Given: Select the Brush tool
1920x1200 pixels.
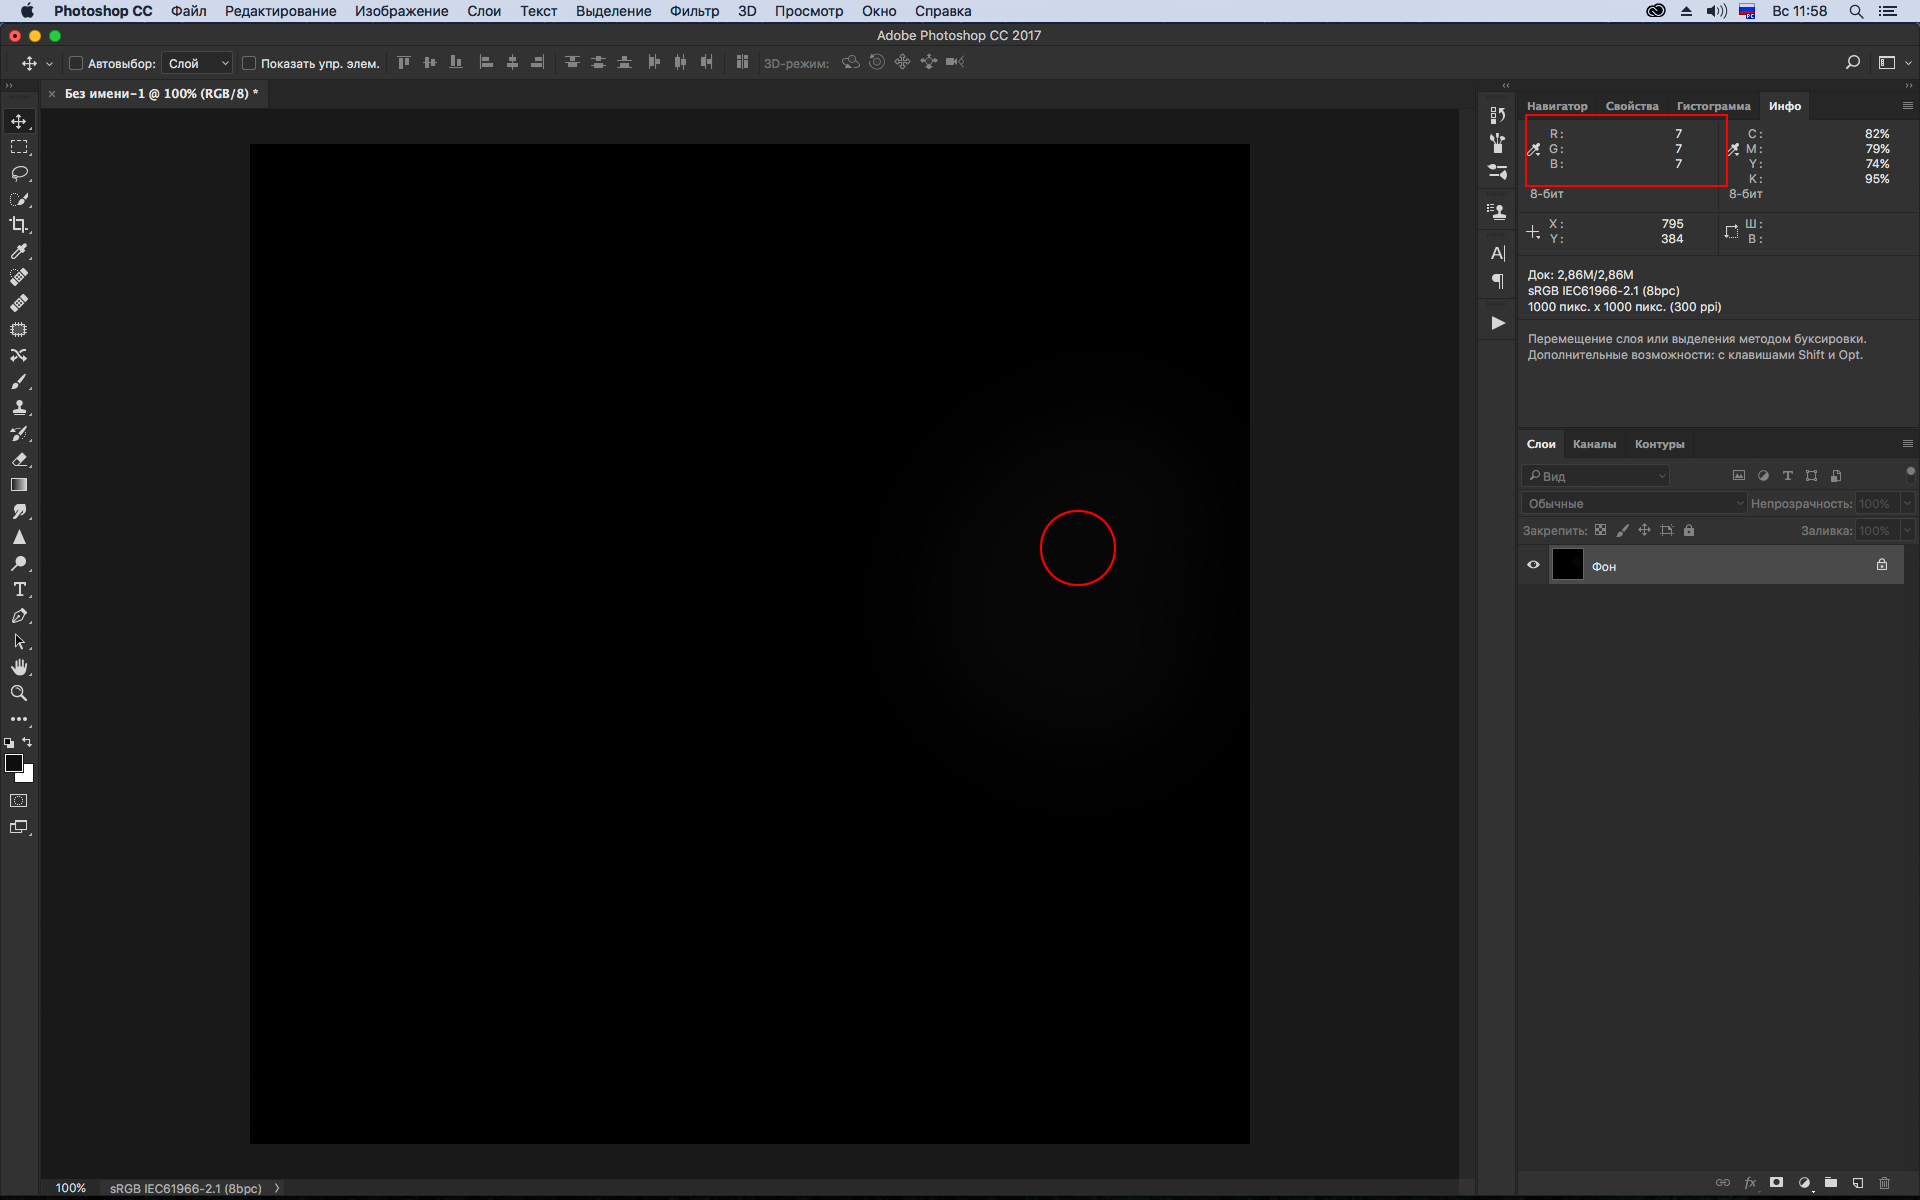Looking at the screenshot, I should click(19, 381).
